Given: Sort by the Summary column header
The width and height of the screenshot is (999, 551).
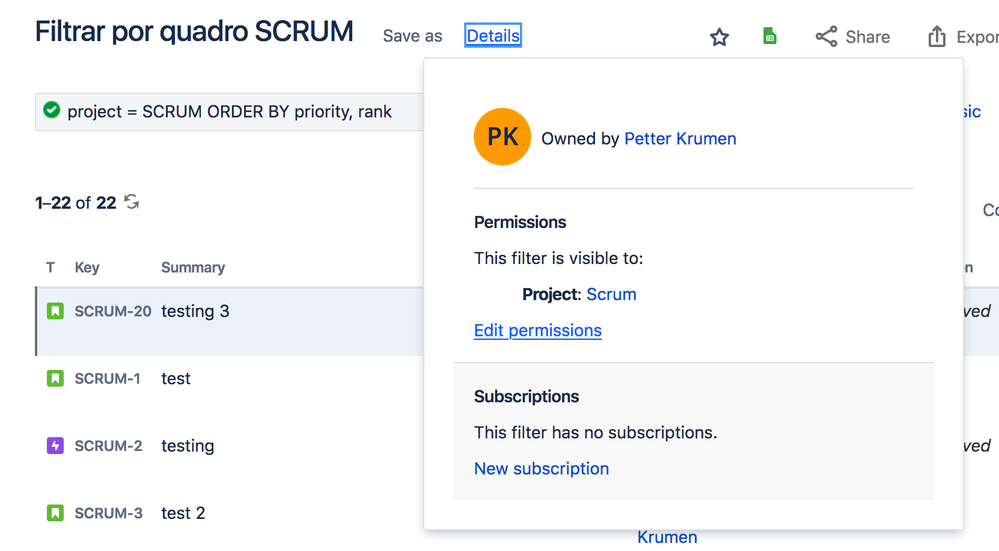Looking at the screenshot, I should (193, 268).
